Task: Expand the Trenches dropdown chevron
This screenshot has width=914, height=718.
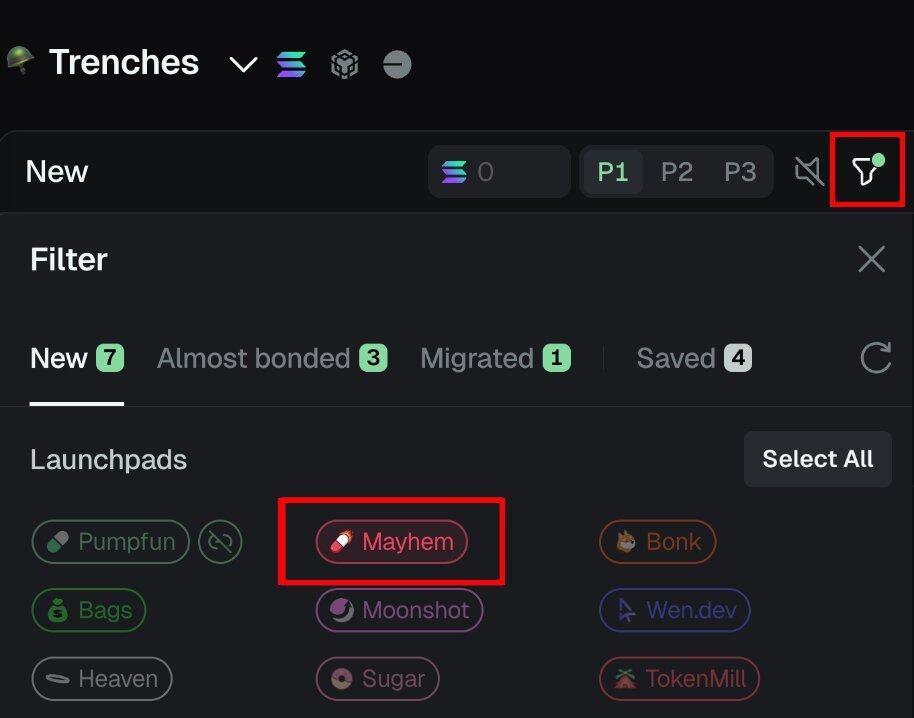Action: point(243,65)
